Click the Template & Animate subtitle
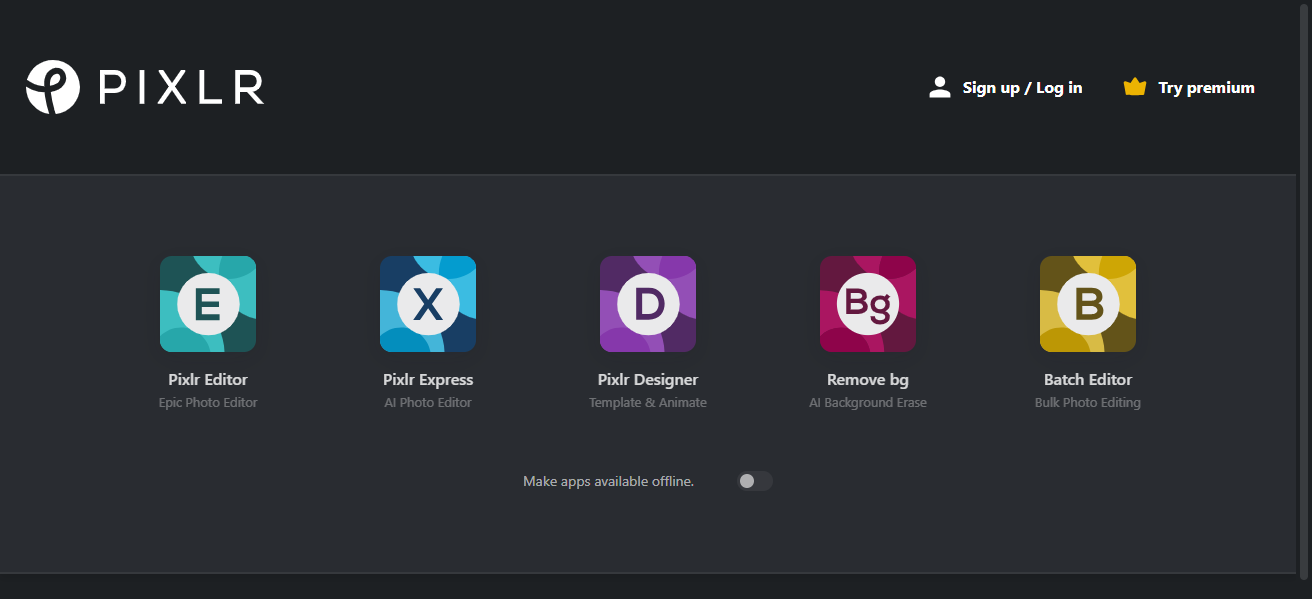Viewport: 1312px width, 599px height. [648, 403]
